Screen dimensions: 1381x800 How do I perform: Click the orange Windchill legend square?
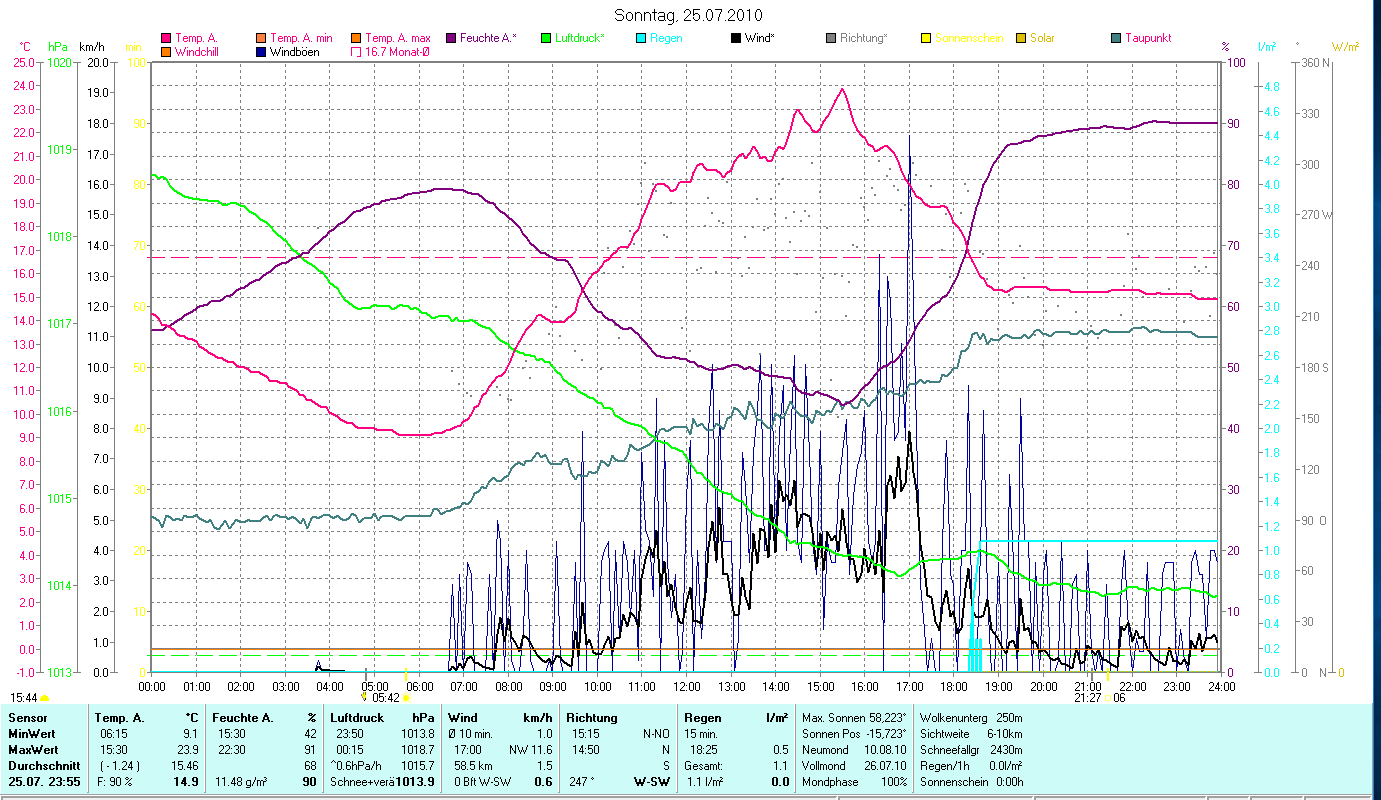(166, 51)
